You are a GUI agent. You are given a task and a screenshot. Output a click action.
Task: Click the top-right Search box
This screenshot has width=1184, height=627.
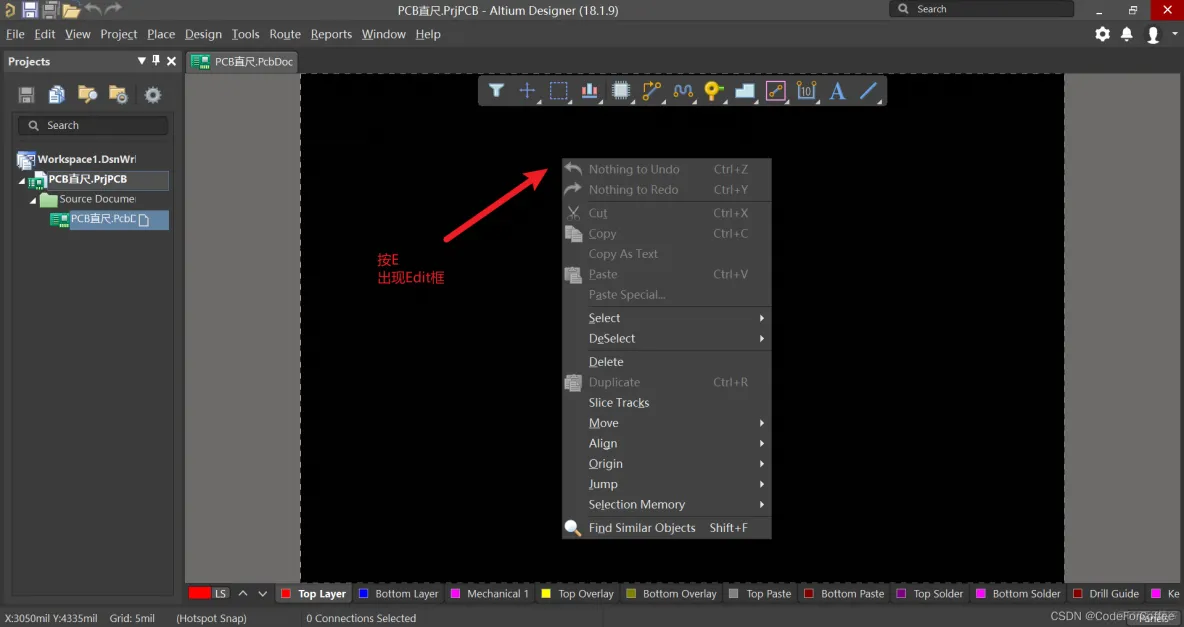pyautogui.click(x=982, y=9)
